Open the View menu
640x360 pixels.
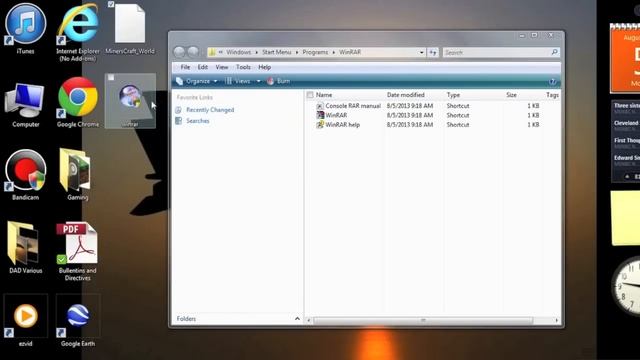tap(222, 67)
